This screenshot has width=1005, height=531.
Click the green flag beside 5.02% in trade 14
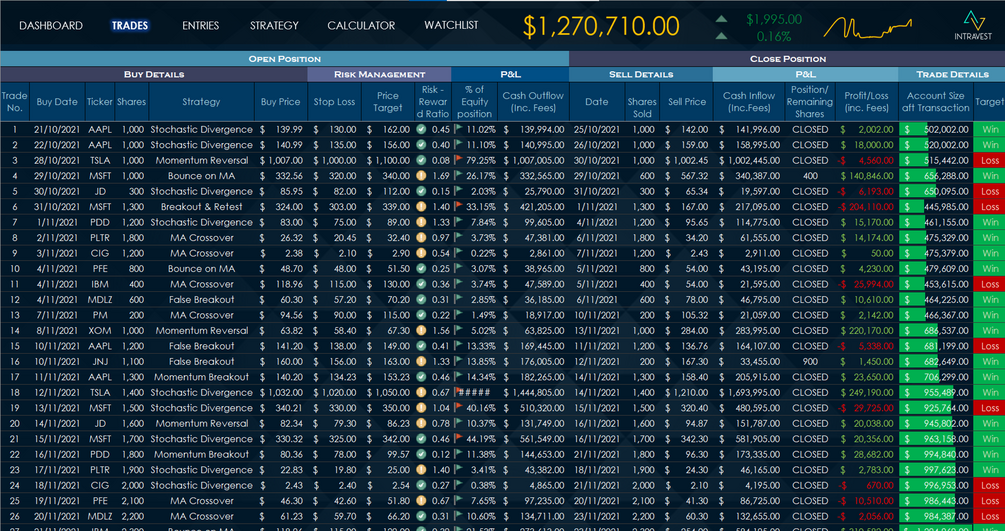pos(458,330)
